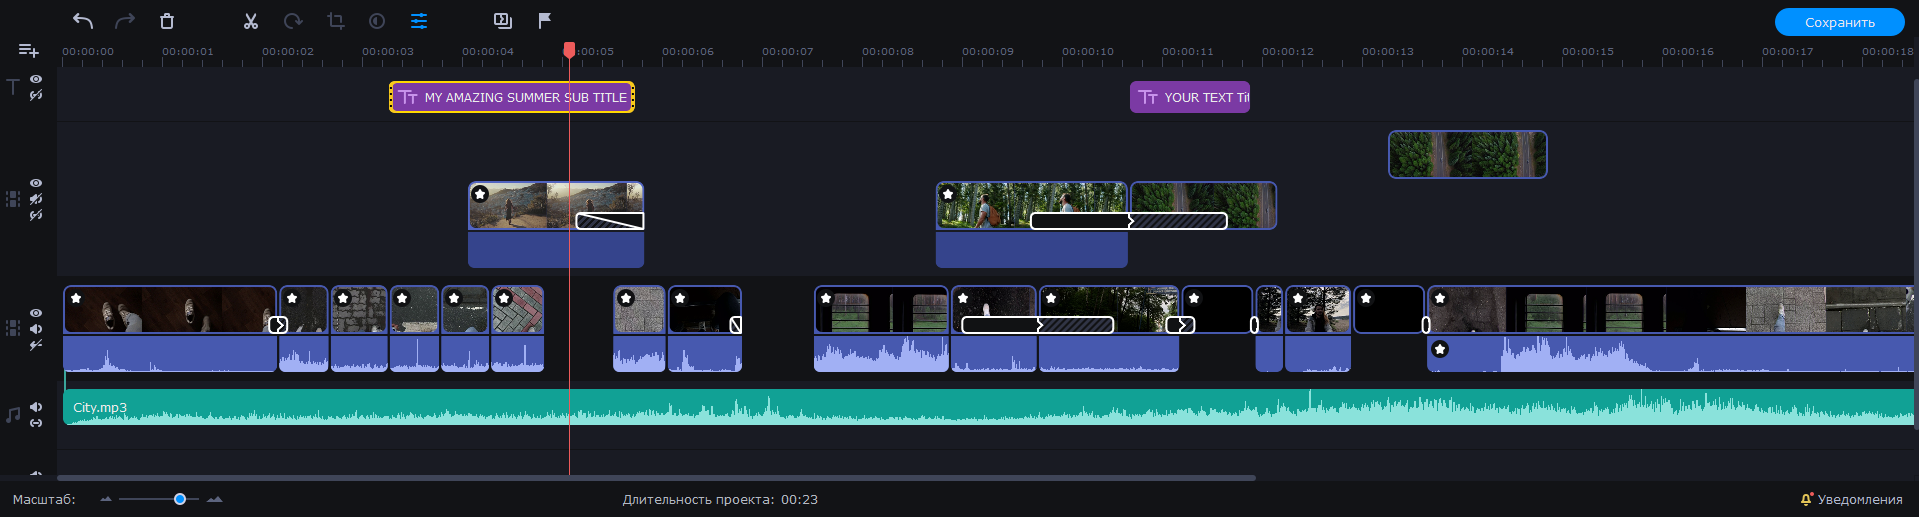This screenshot has height=517, width=1919.
Task: Mute the City.mp3 audio track
Action: coord(36,407)
